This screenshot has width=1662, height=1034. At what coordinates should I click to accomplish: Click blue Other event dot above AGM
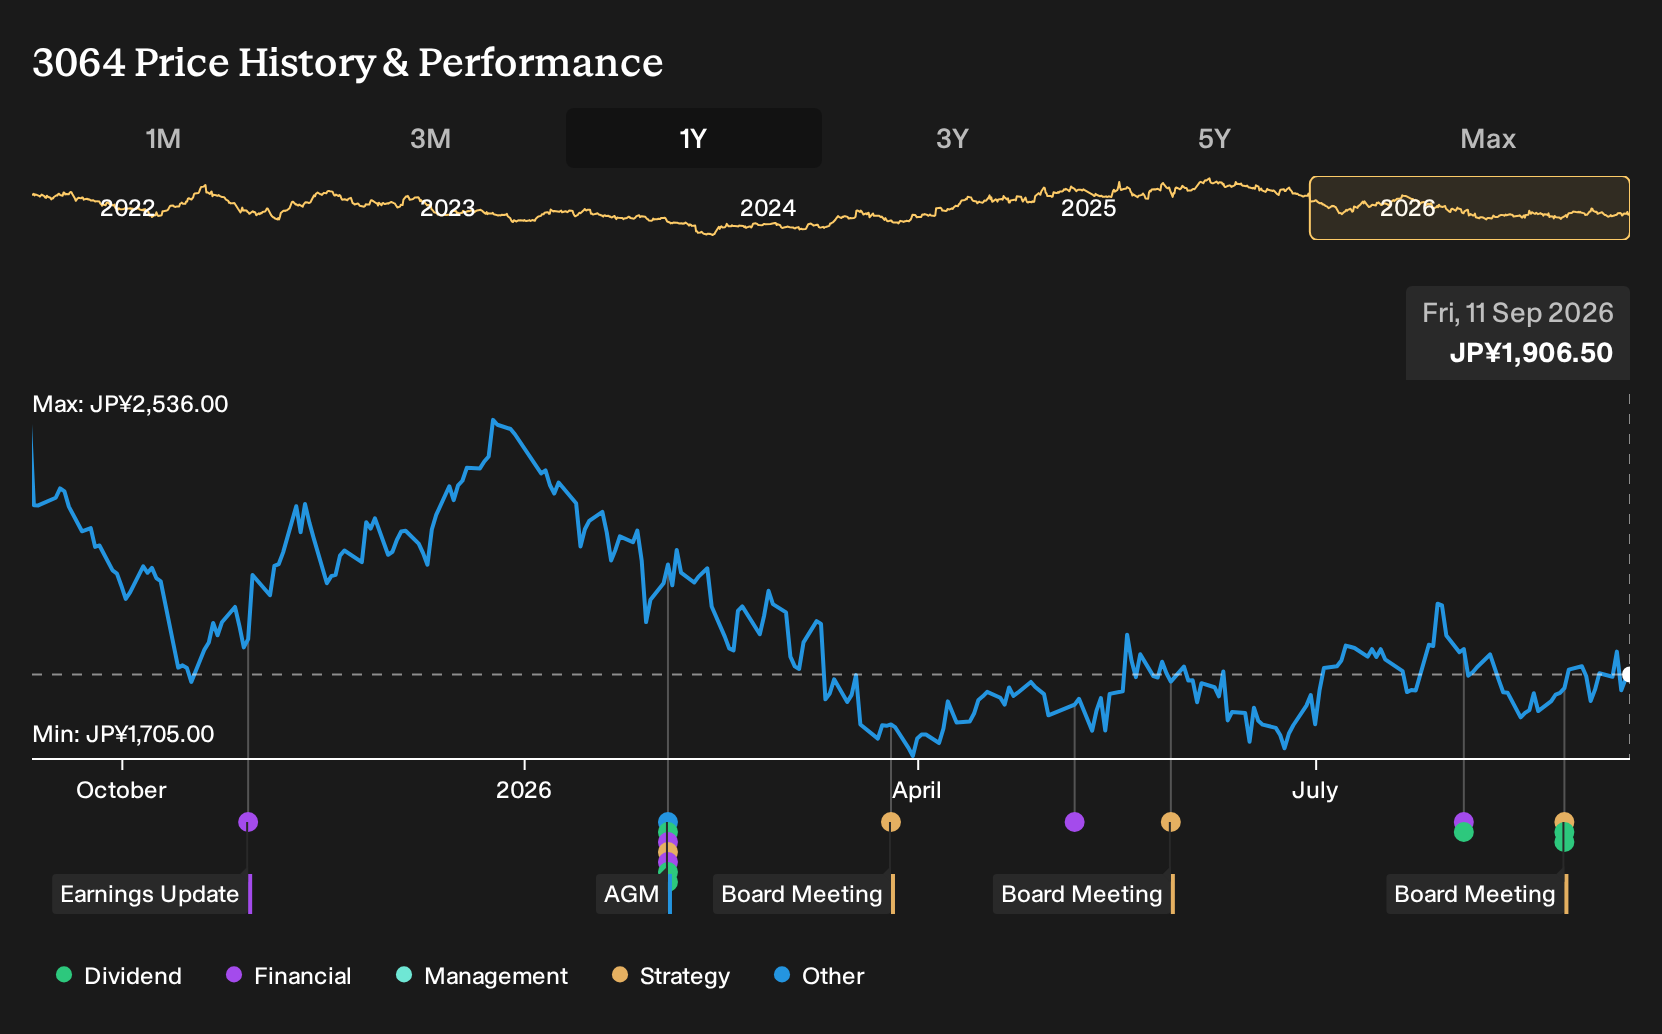tap(668, 822)
